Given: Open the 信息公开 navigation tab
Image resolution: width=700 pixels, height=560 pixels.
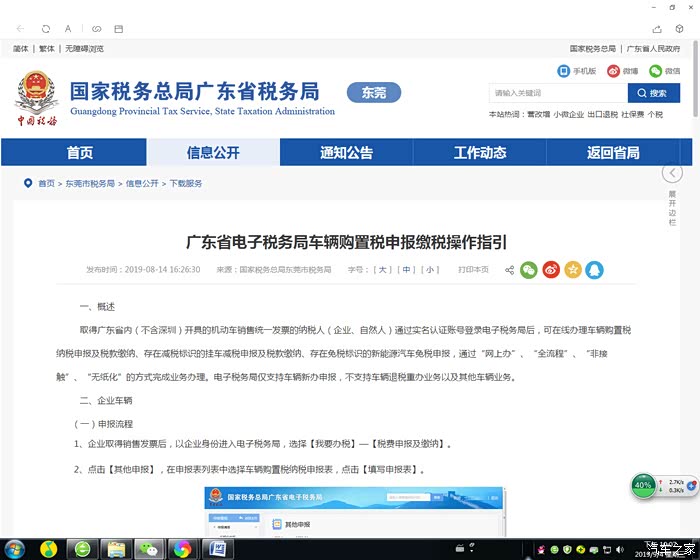Looking at the screenshot, I should (x=213, y=152).
